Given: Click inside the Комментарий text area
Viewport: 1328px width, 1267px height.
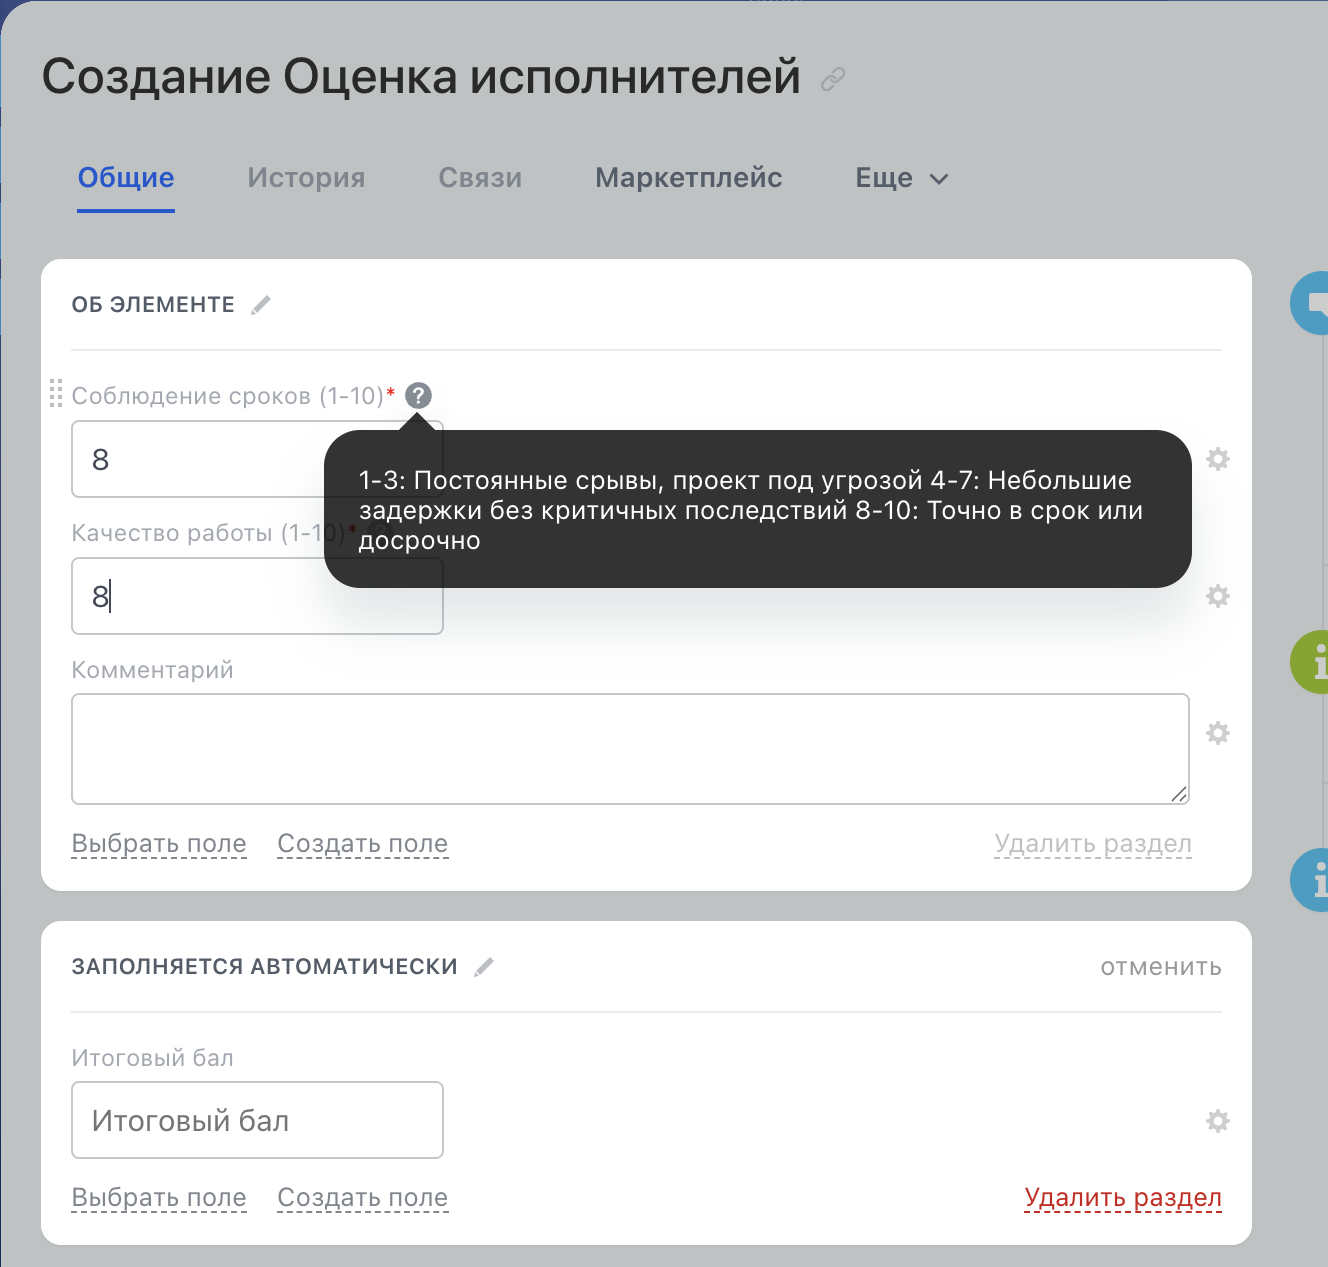Looking at the screenshot, I should pos(630,748).
